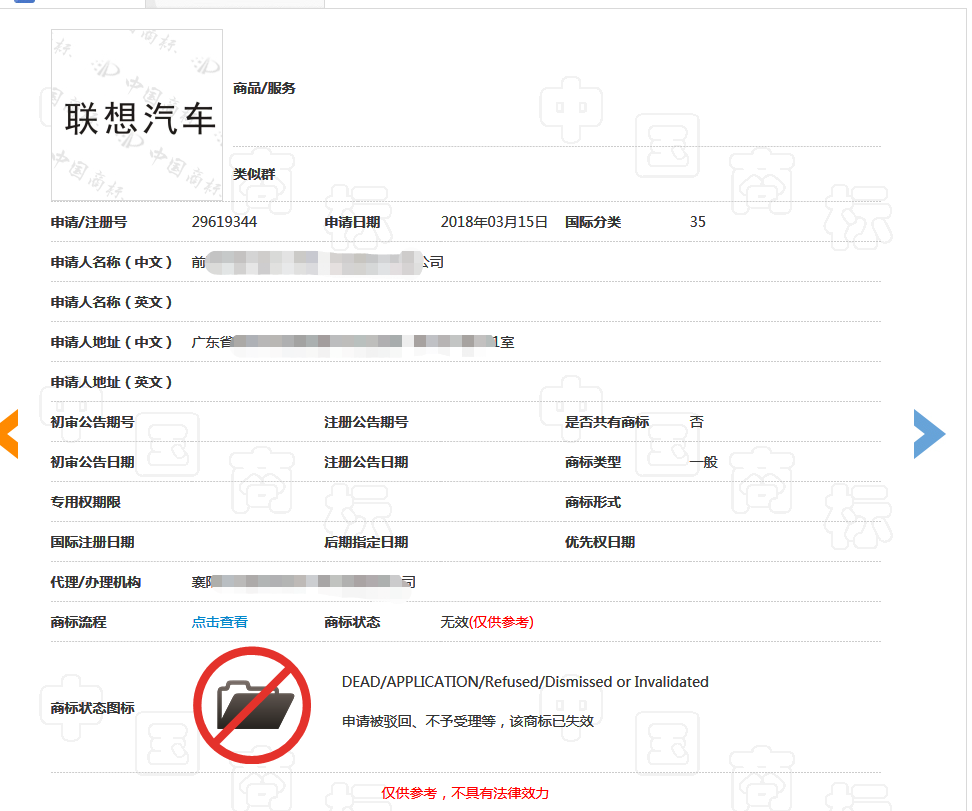Image resolution: width=972 pixels, height=811 pixels.
Task: Click the shared trademark value 否
Action: [x=697, y=422]
